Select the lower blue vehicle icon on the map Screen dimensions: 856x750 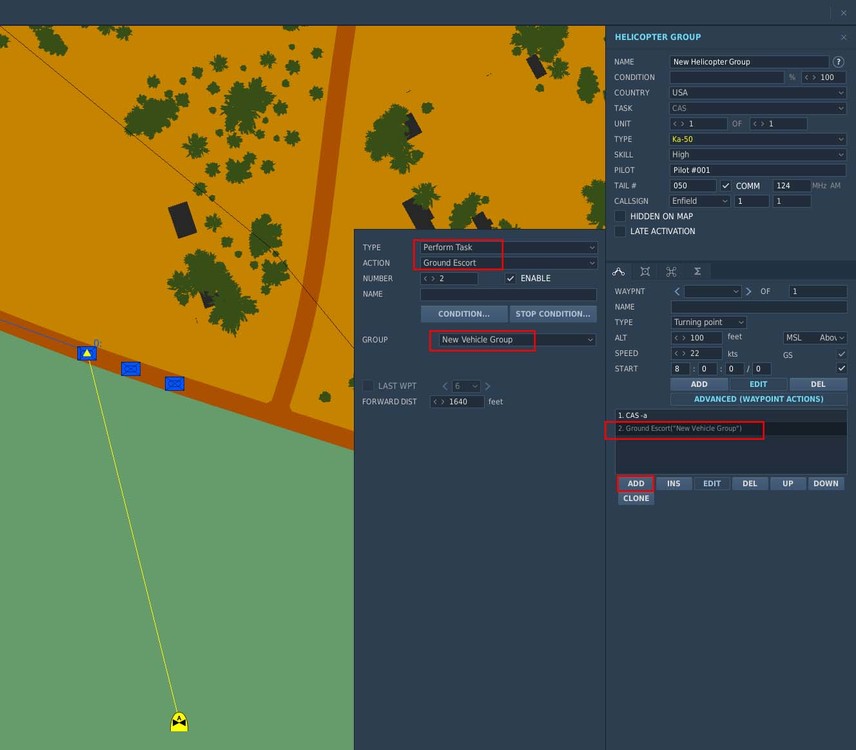[x=175, y=382]
